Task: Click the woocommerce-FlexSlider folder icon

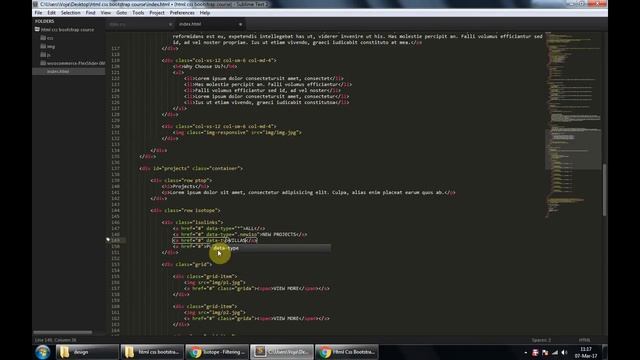Action: click(43, 63)
